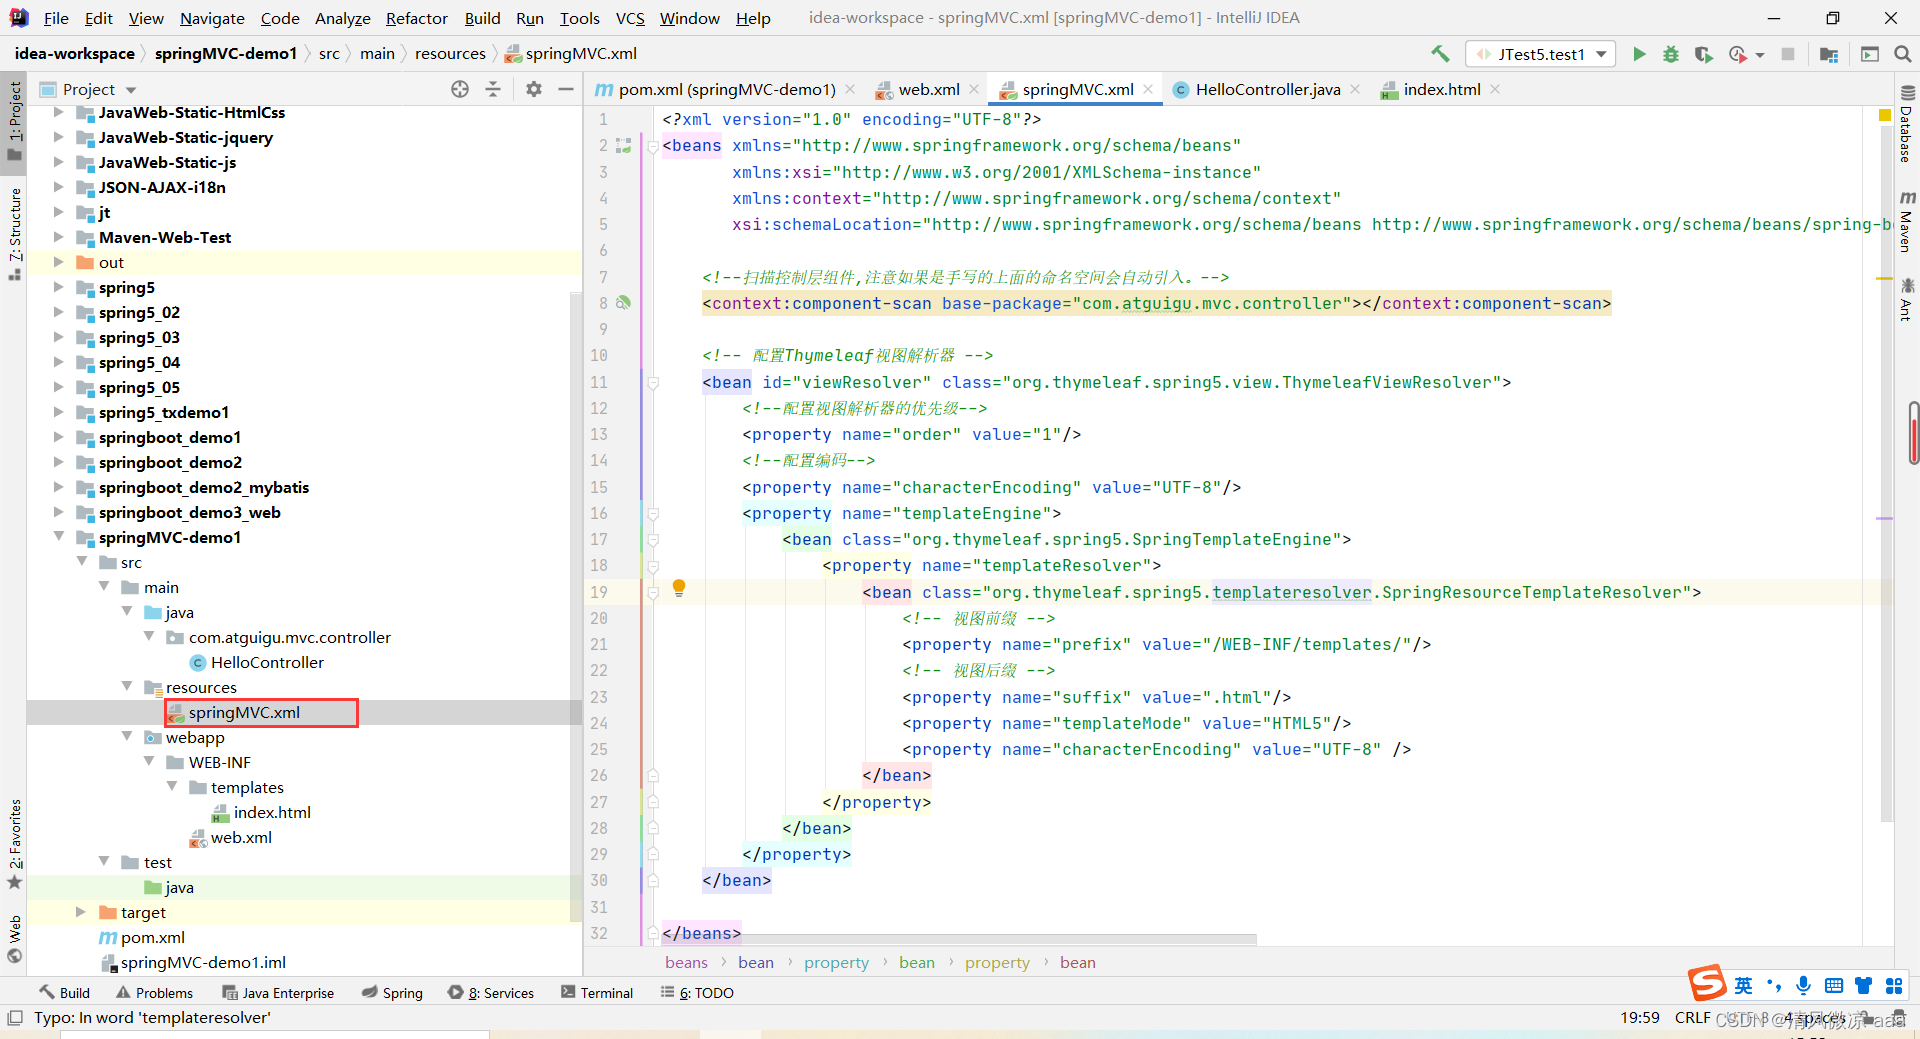Click the tool window toggle icon in status bar

[14, 1018]
